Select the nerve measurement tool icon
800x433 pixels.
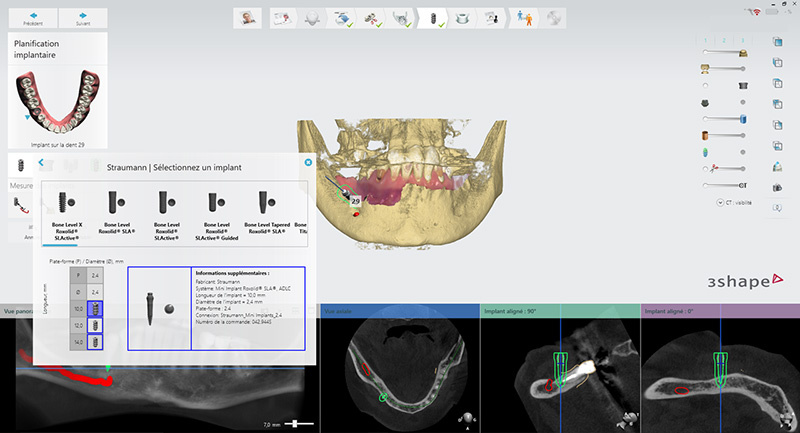coord(20,205)
